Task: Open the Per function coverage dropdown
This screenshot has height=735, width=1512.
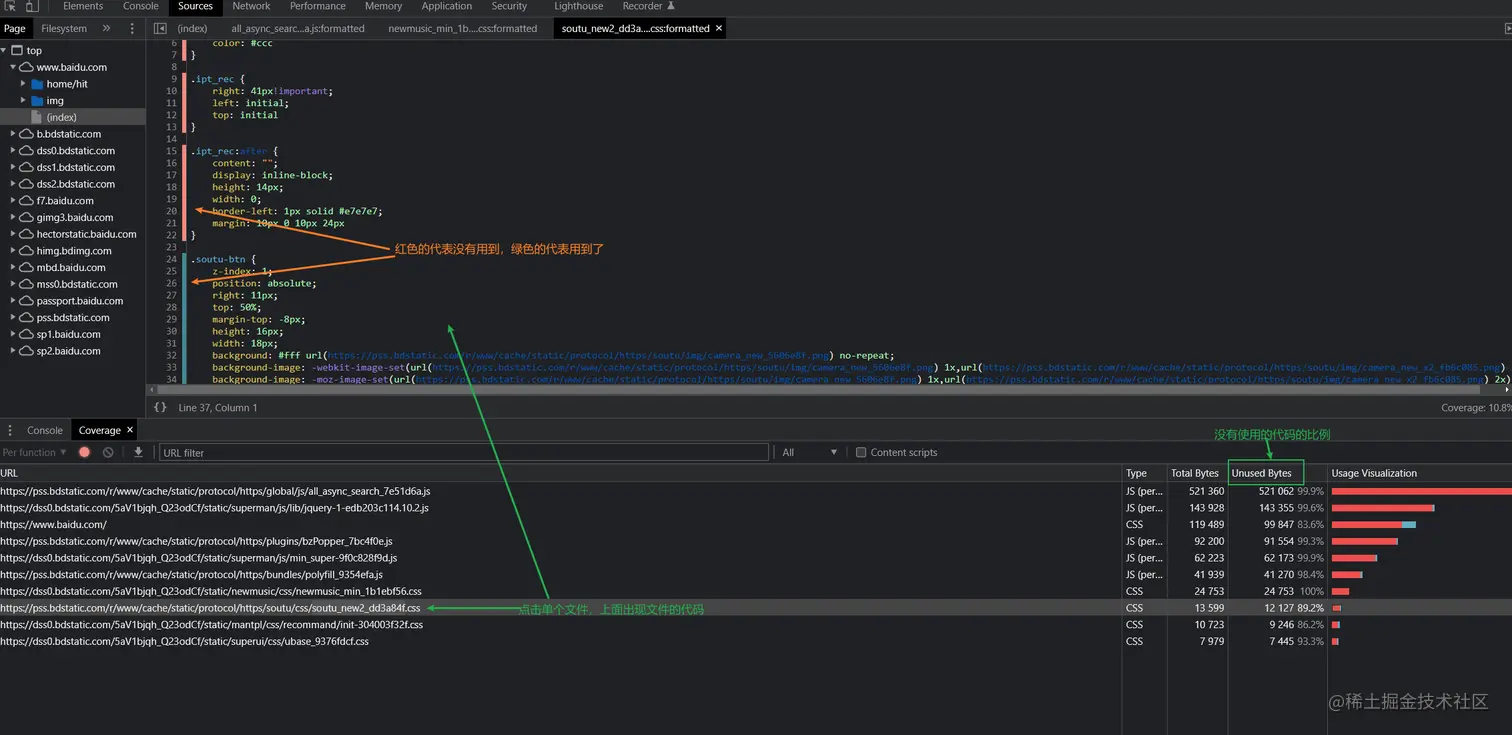Action: pyautogui.click(x=35, y=452)
